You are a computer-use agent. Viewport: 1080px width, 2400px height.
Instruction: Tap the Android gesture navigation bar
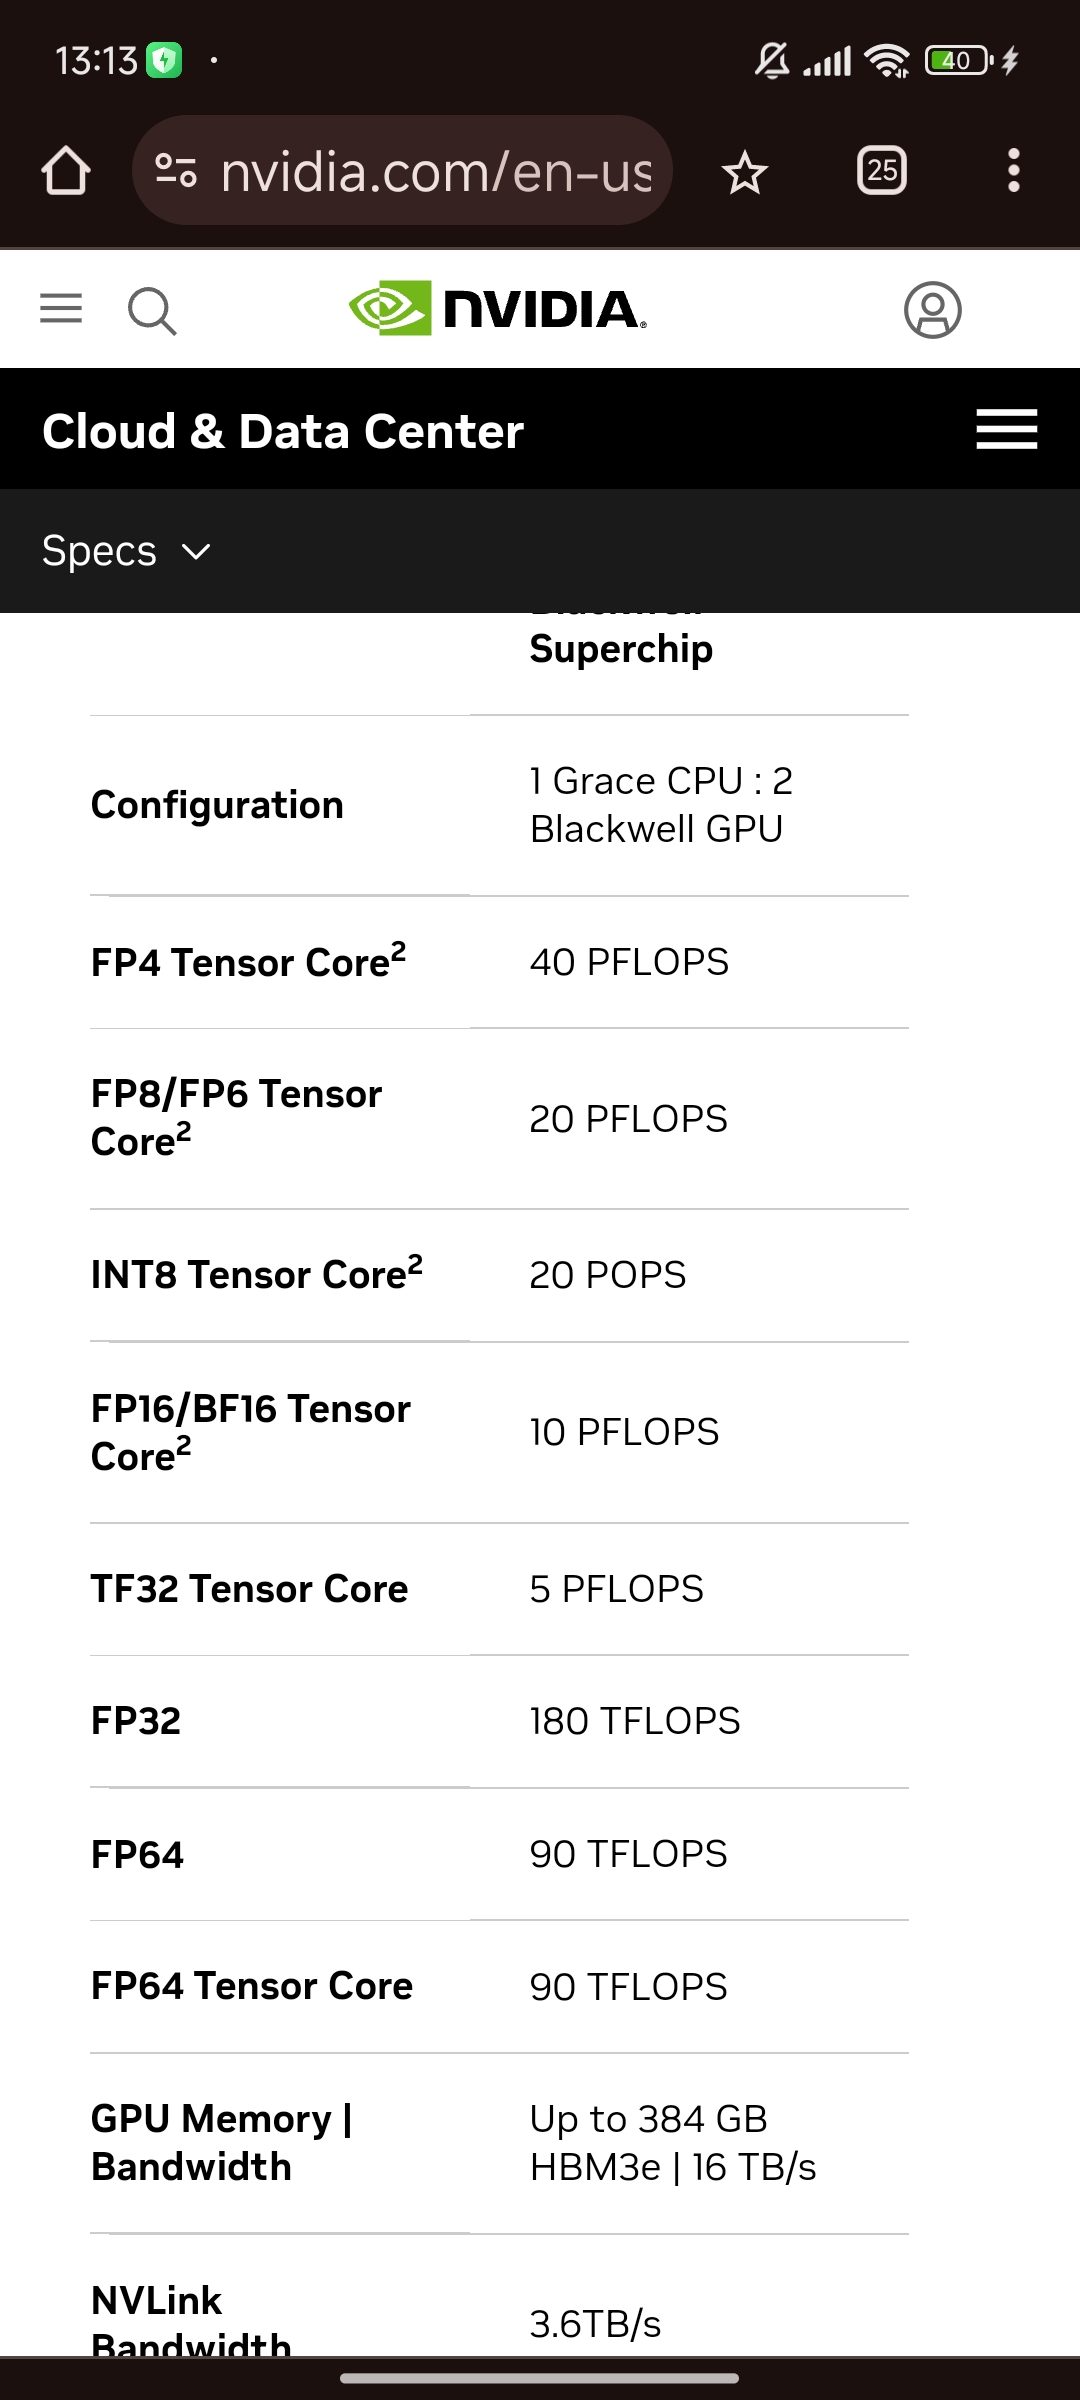click(x=540, y=2377)
